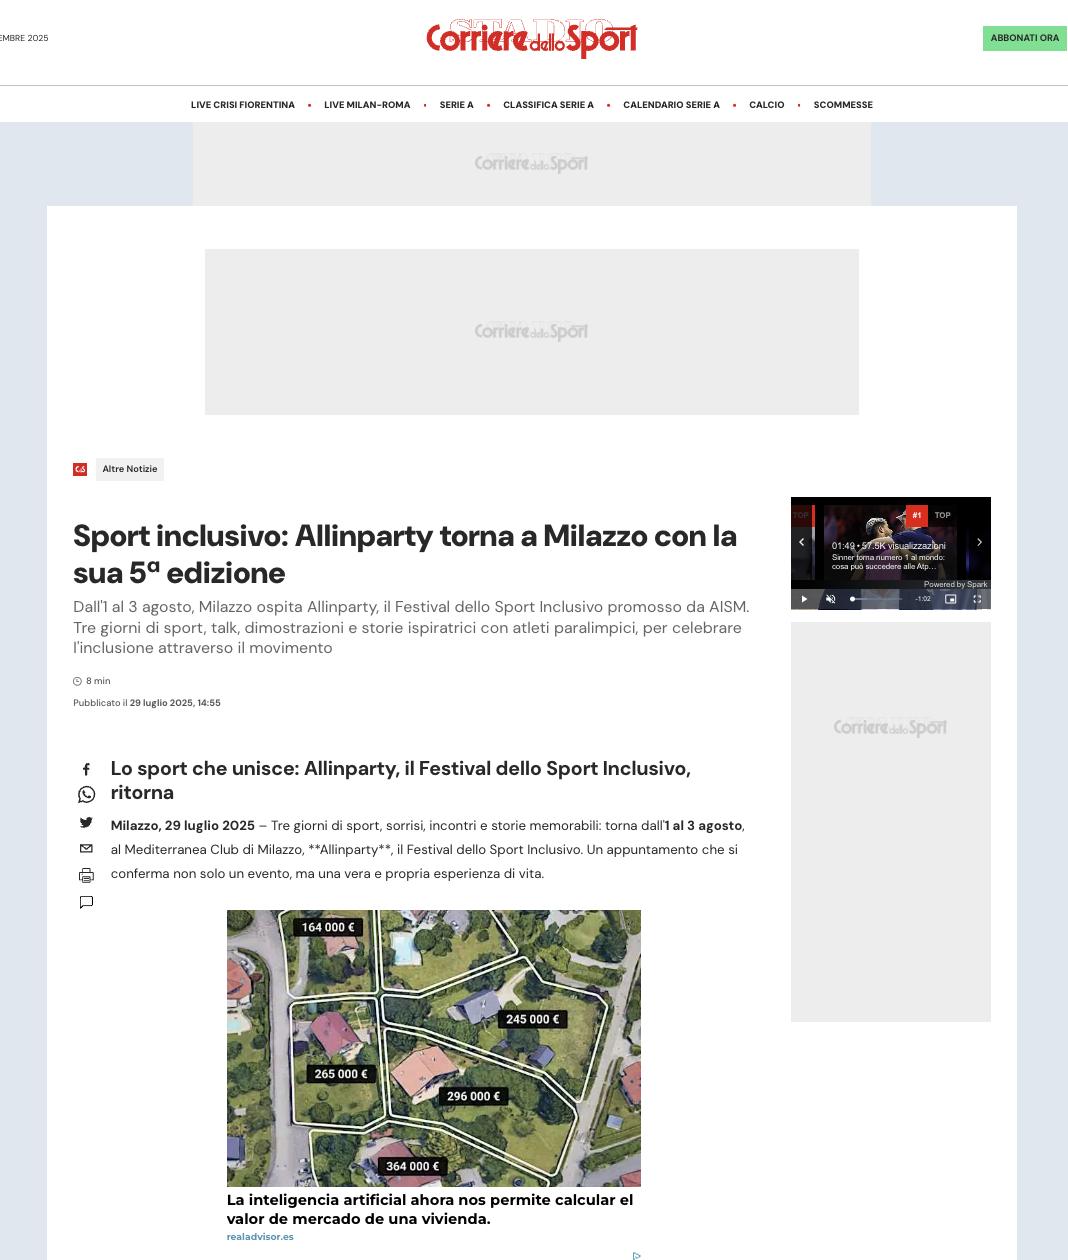This screenshot has height=1260, width=1068.
Task: Click the AdChoices icon below the ad
Action: tap(636, 1256)
